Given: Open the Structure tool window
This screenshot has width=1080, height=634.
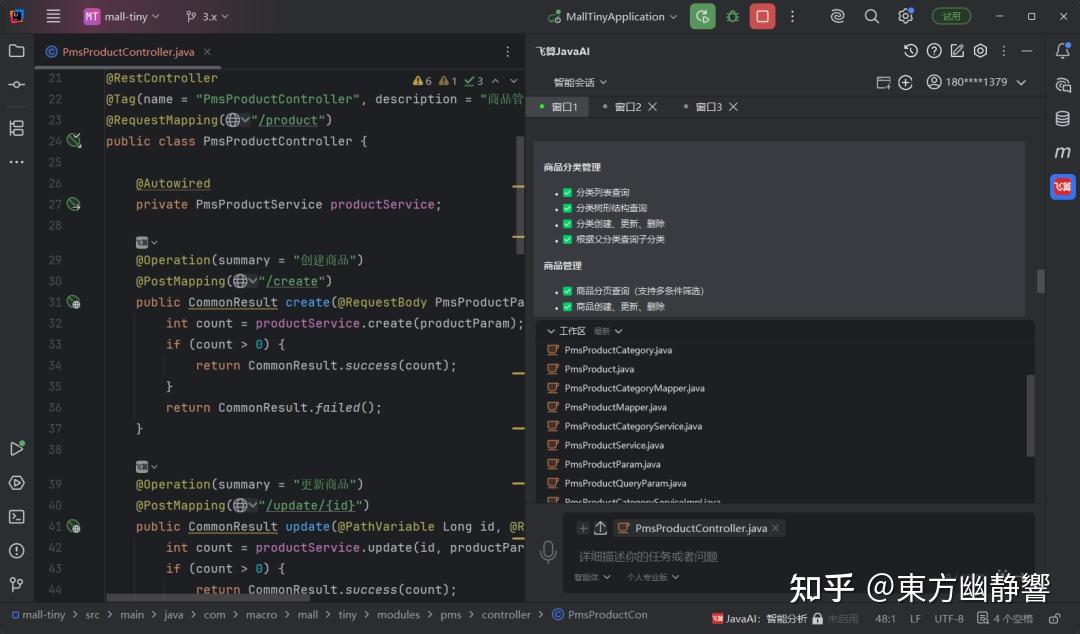Looking at the screenshot, I should 17,127.
